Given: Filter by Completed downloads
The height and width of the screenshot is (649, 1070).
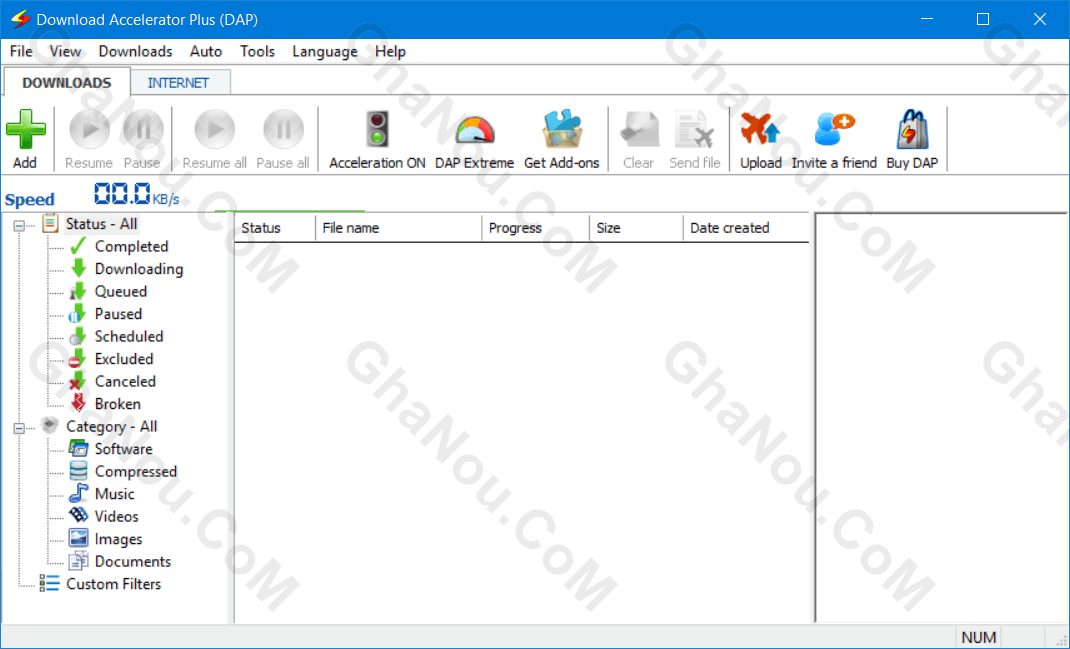Looking at the screenshot, I should (x=131, y=246).
